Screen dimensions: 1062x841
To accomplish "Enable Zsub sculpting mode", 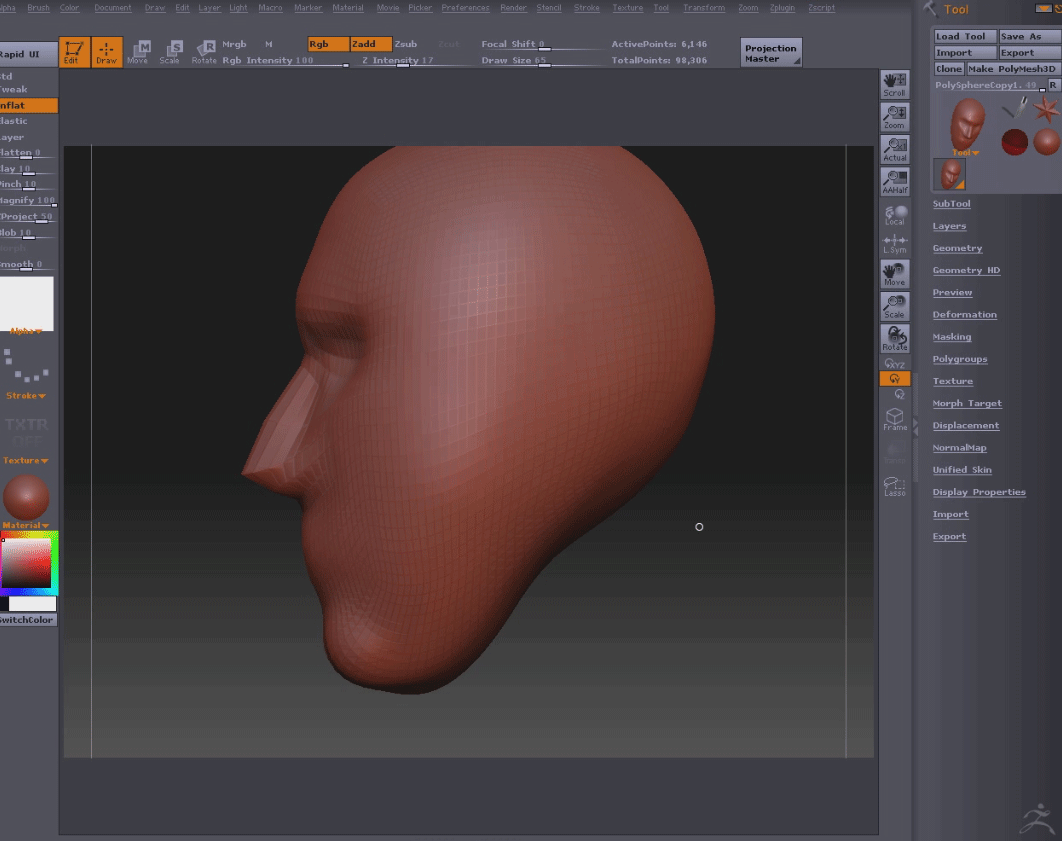I will 406,44.
